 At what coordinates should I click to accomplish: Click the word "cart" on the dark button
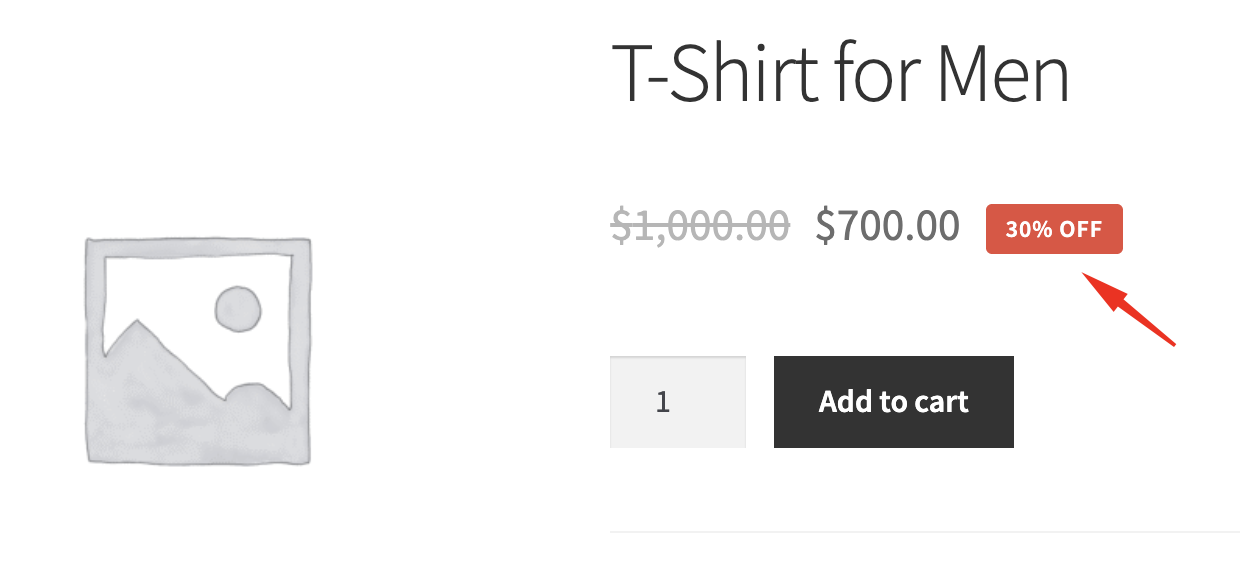coord(938,402)
